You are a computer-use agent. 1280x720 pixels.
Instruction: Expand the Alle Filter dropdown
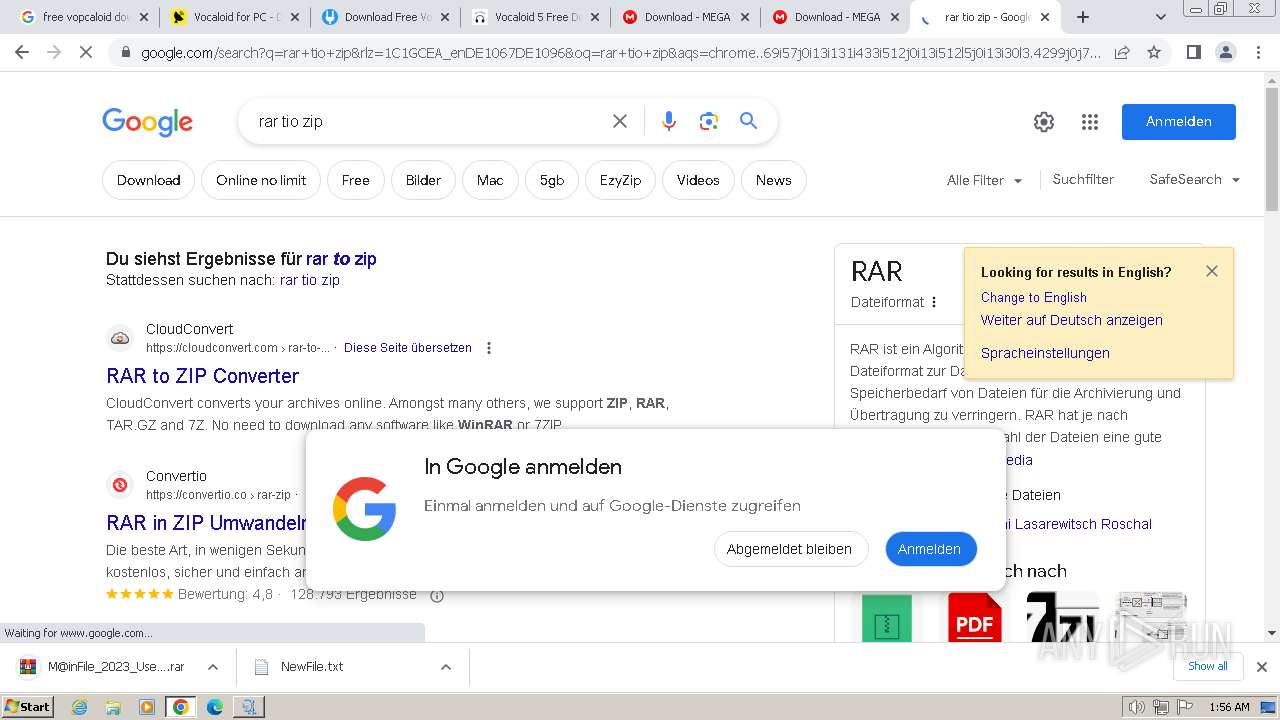pos(985,180)
